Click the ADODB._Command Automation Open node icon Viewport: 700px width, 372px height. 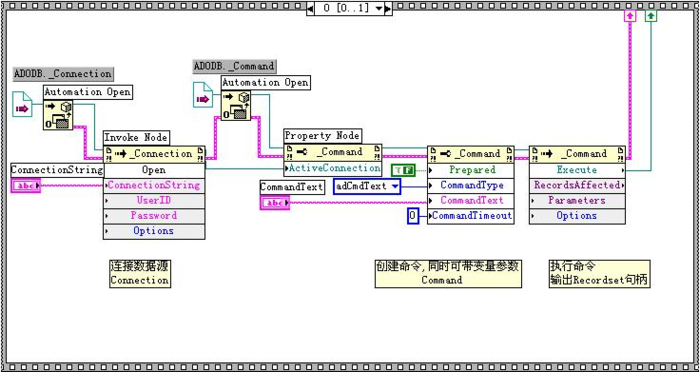point(236,105)
